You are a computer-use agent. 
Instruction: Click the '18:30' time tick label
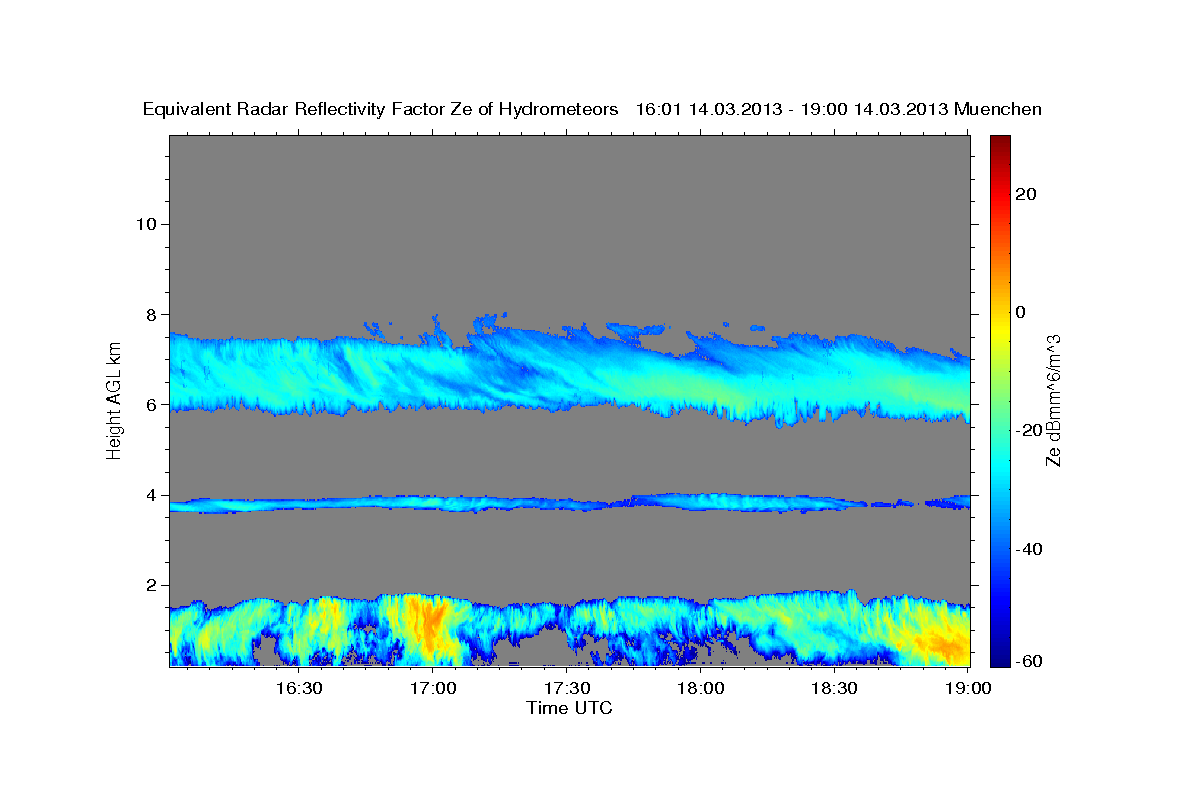[835, 688]
